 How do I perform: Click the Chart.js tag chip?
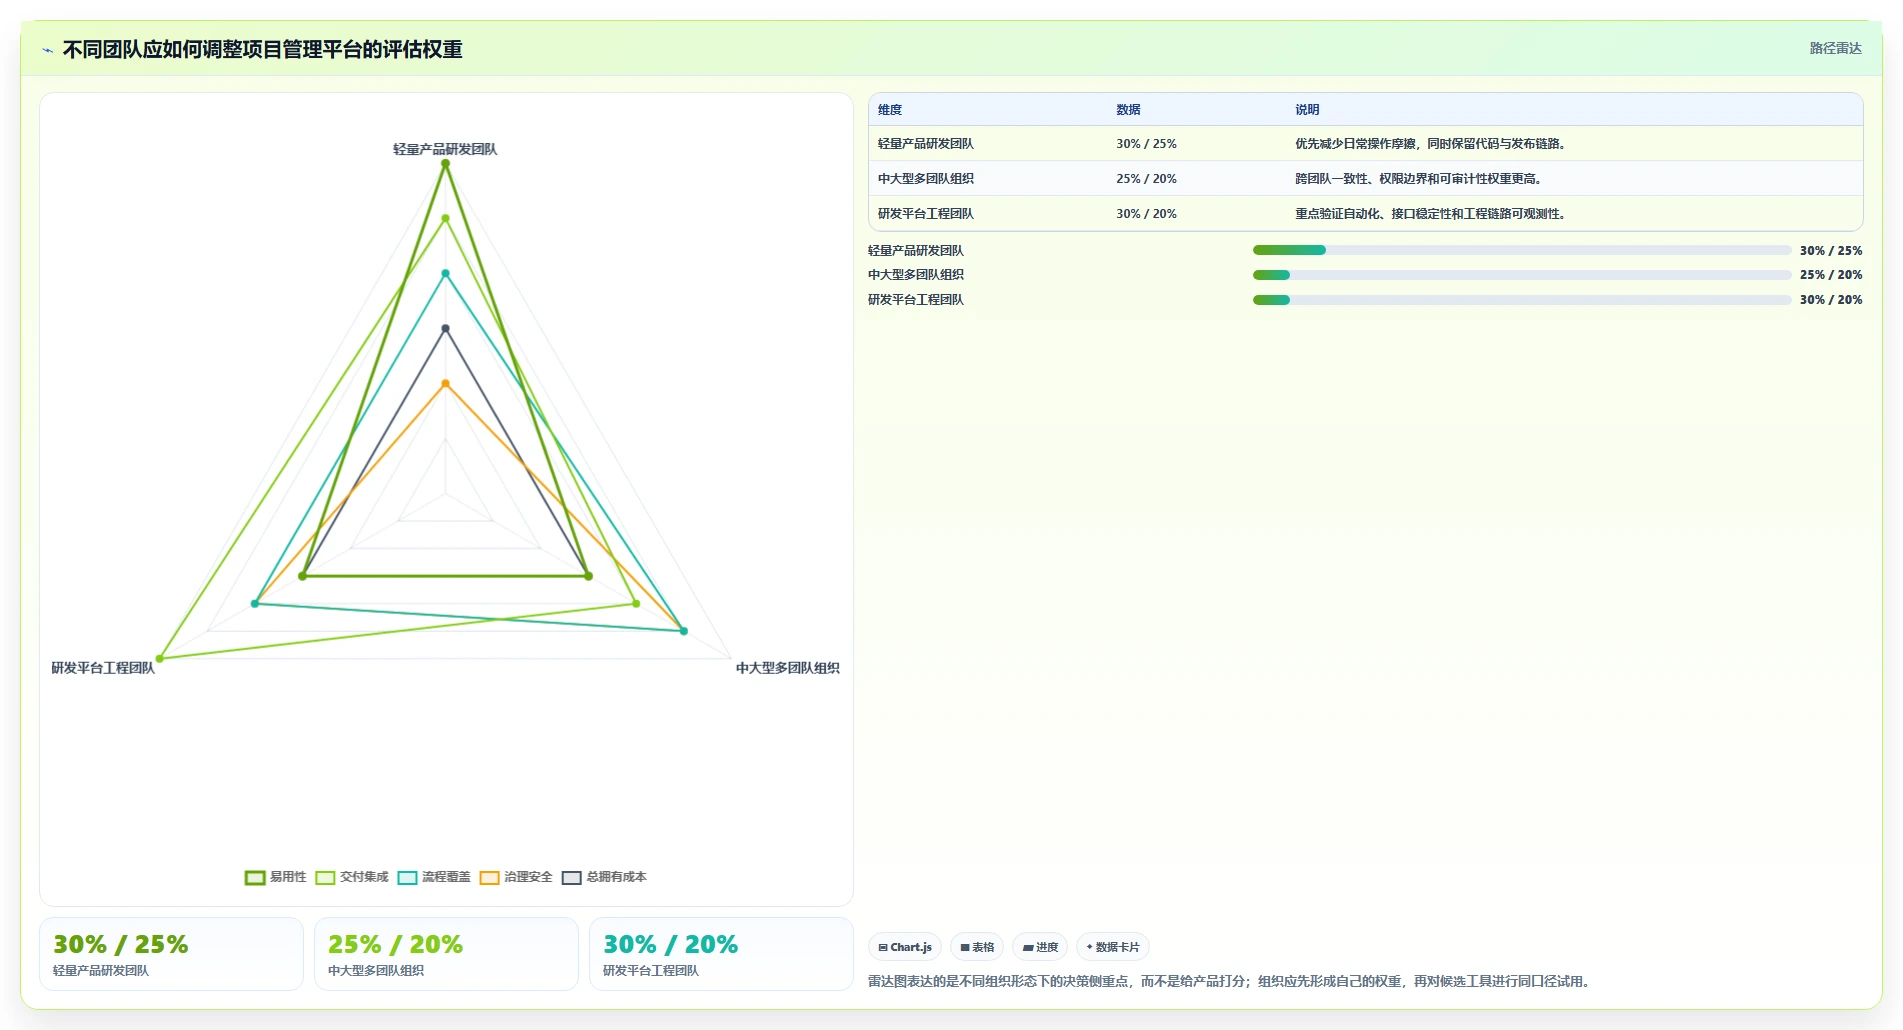click(x=905, y=947)
